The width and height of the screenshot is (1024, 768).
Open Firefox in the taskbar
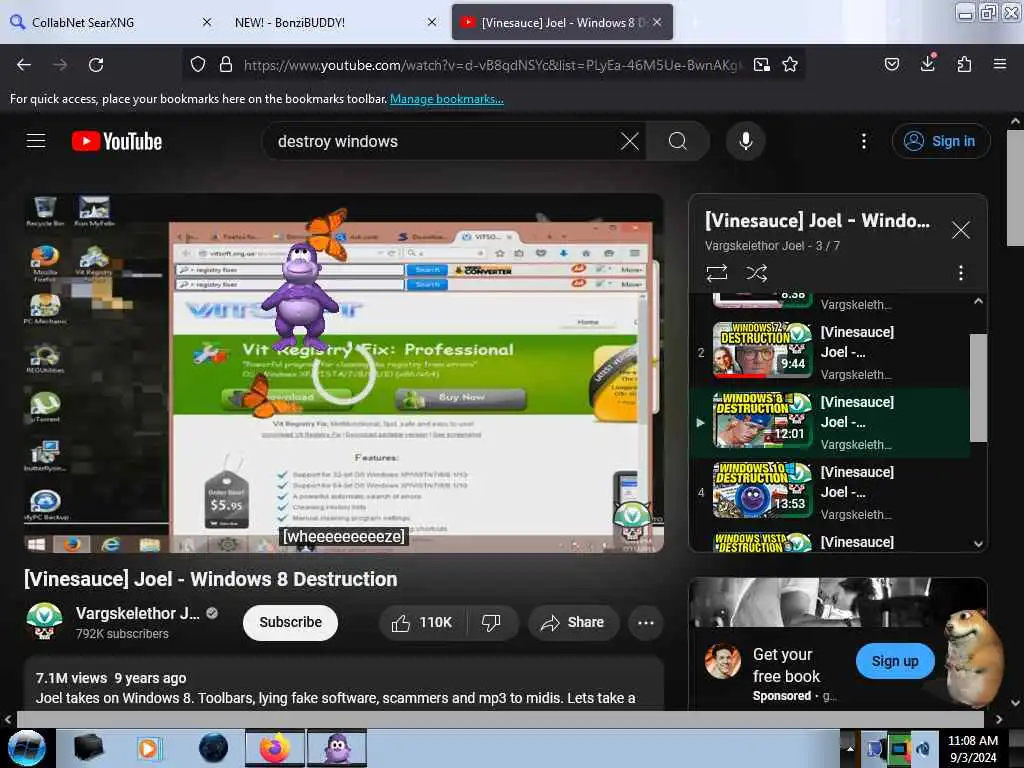275,748
